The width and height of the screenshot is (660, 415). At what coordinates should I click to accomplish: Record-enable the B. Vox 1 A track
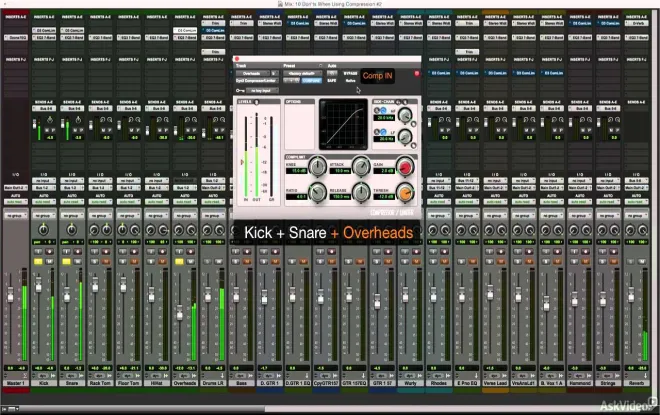pyautogui.click(x=557, y=252)
